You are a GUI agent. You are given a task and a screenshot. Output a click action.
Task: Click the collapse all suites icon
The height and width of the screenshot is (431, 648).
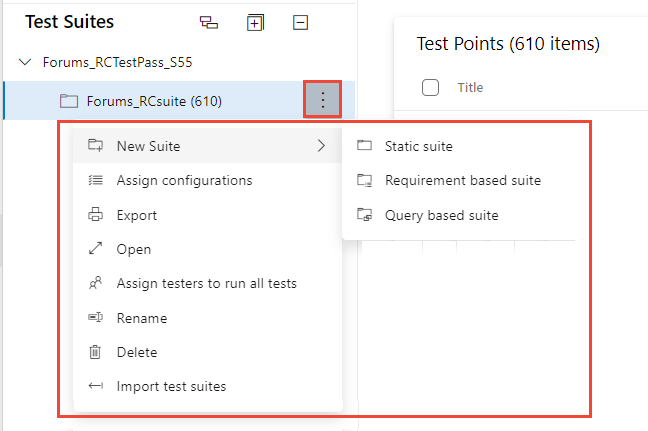coord(300,22)
